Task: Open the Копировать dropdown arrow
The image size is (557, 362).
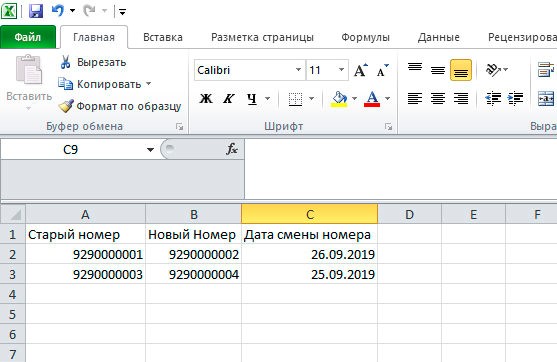Action: point(148,84)
